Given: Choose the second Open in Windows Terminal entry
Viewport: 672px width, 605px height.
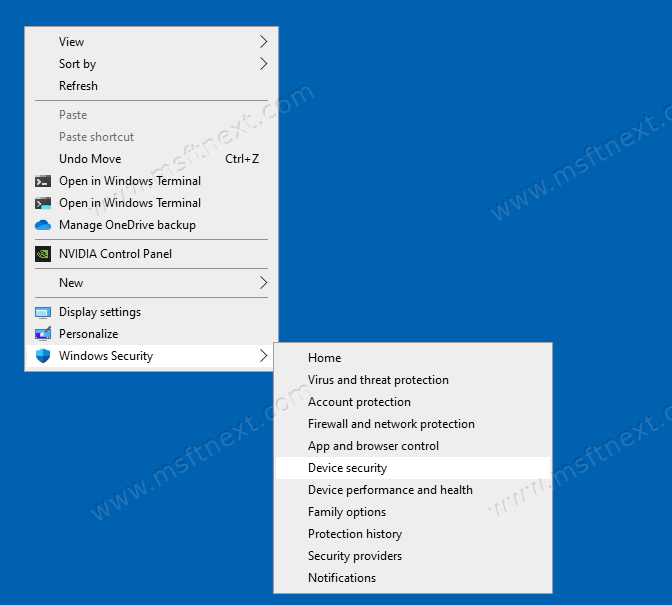Looking at the screenshot, I should coord(151,203).
